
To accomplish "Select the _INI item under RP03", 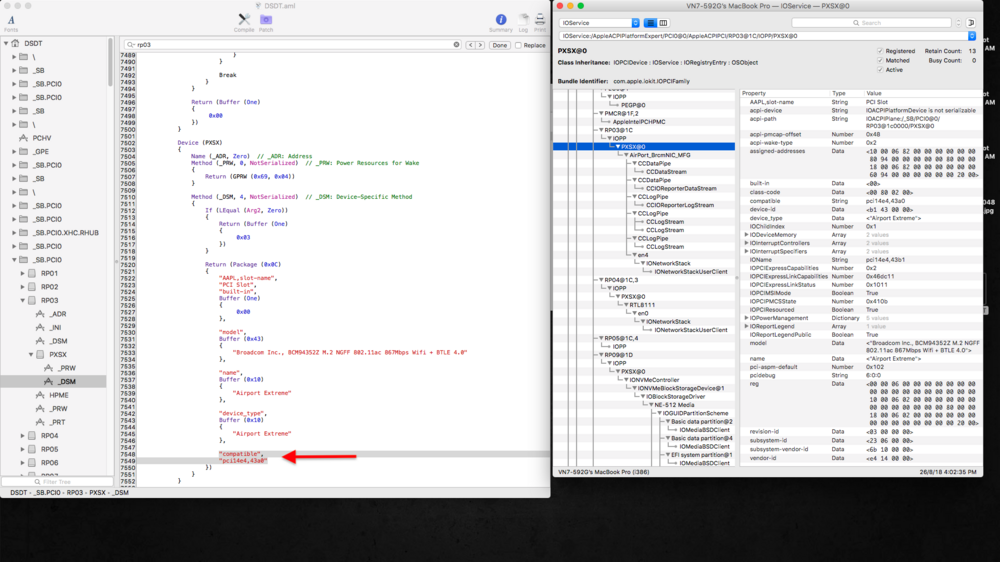I will (x=51, y=327).
